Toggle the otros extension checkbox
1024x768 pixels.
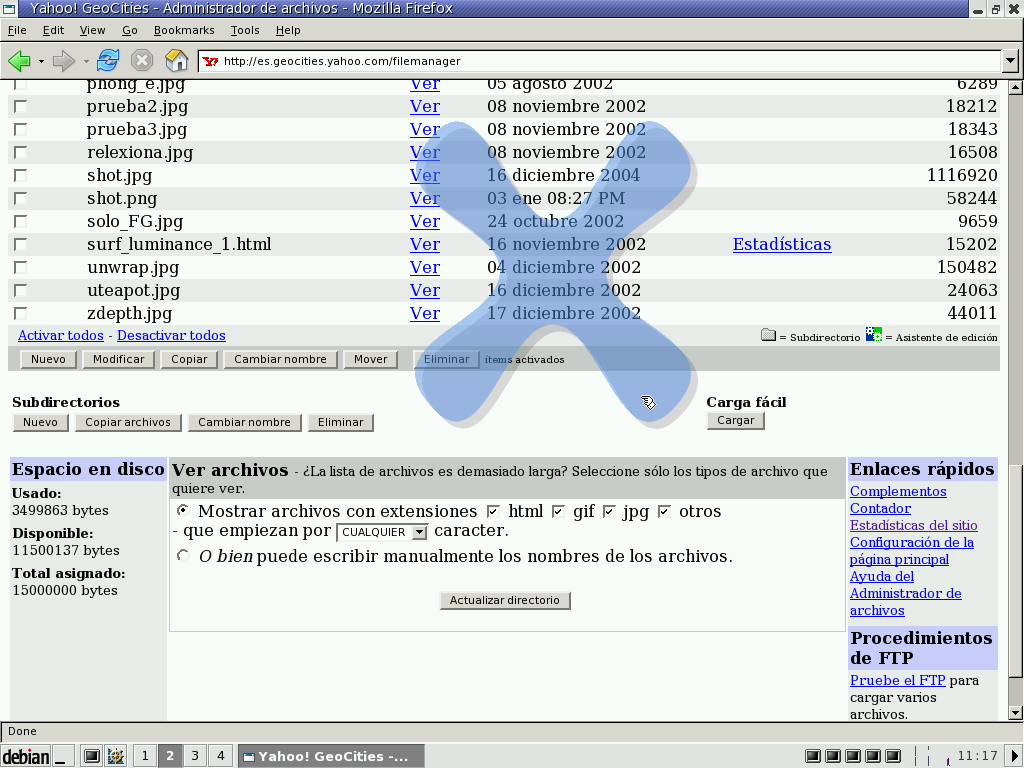point(664,511)
